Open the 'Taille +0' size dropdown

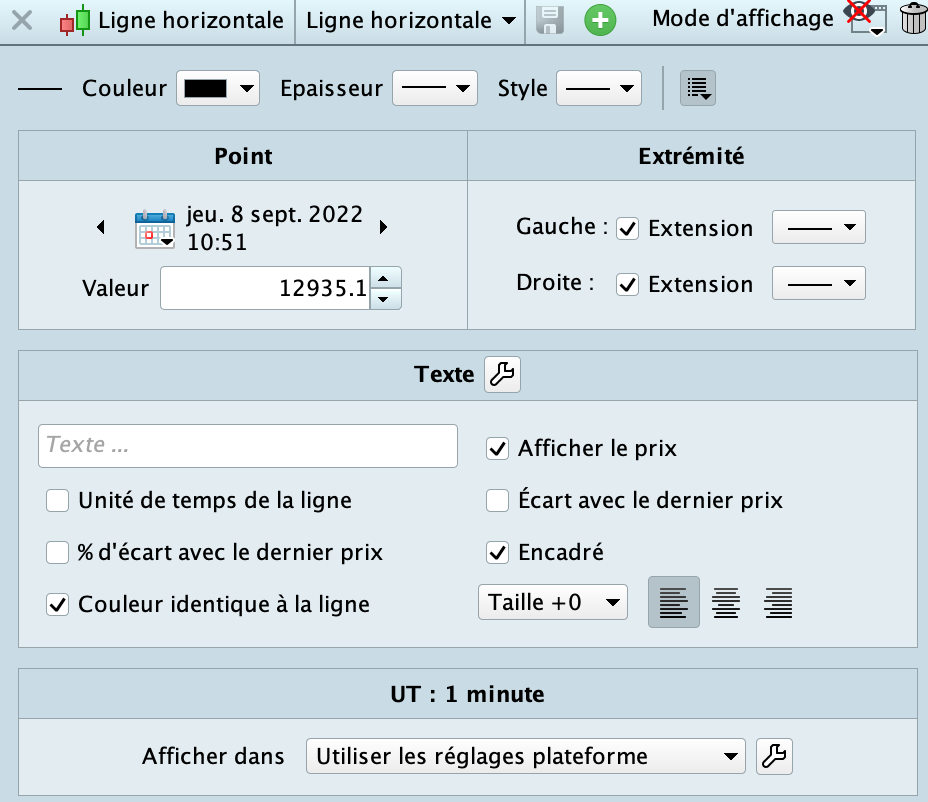point(553,603)
